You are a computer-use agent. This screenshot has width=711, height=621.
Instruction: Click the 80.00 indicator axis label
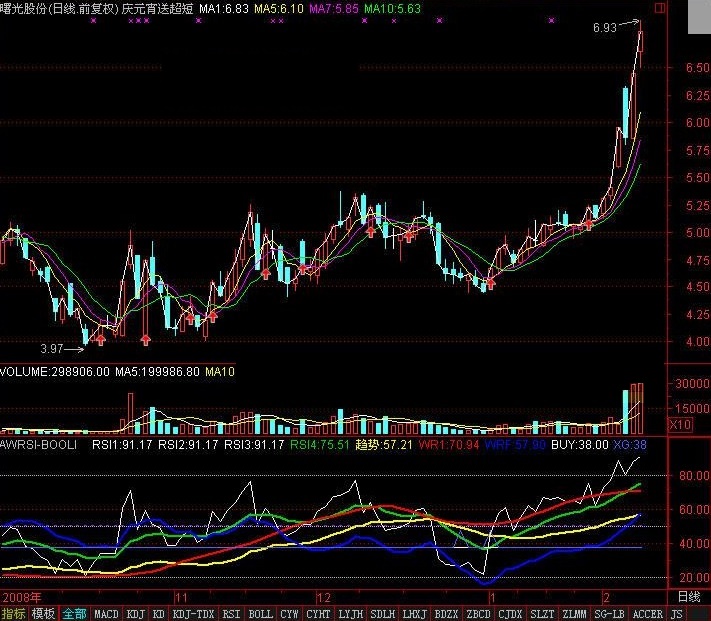click(694, 475)
